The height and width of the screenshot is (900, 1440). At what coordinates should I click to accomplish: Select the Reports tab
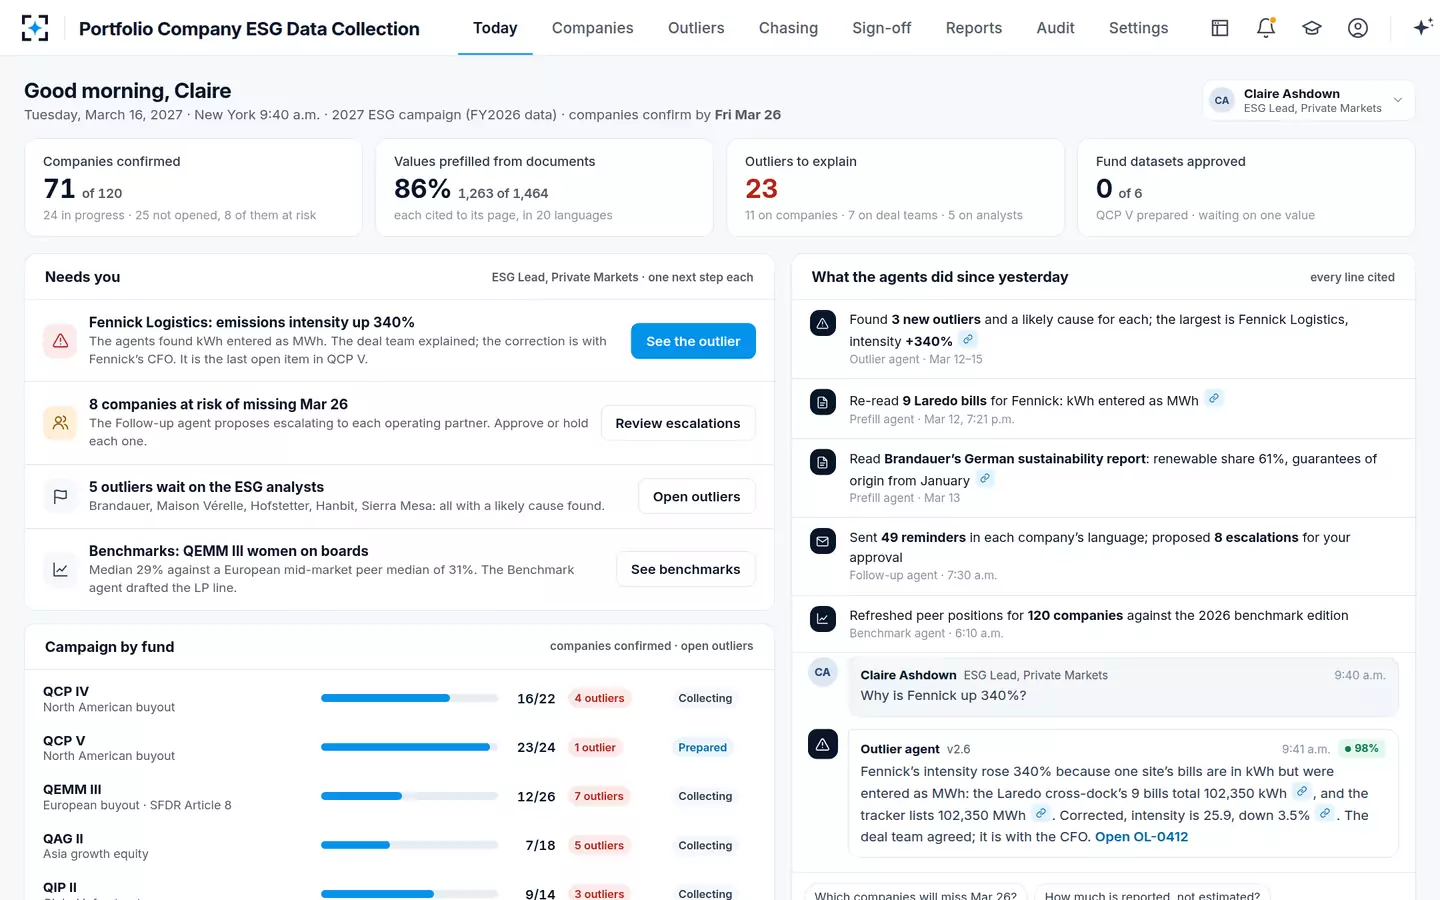pos(974,28)
